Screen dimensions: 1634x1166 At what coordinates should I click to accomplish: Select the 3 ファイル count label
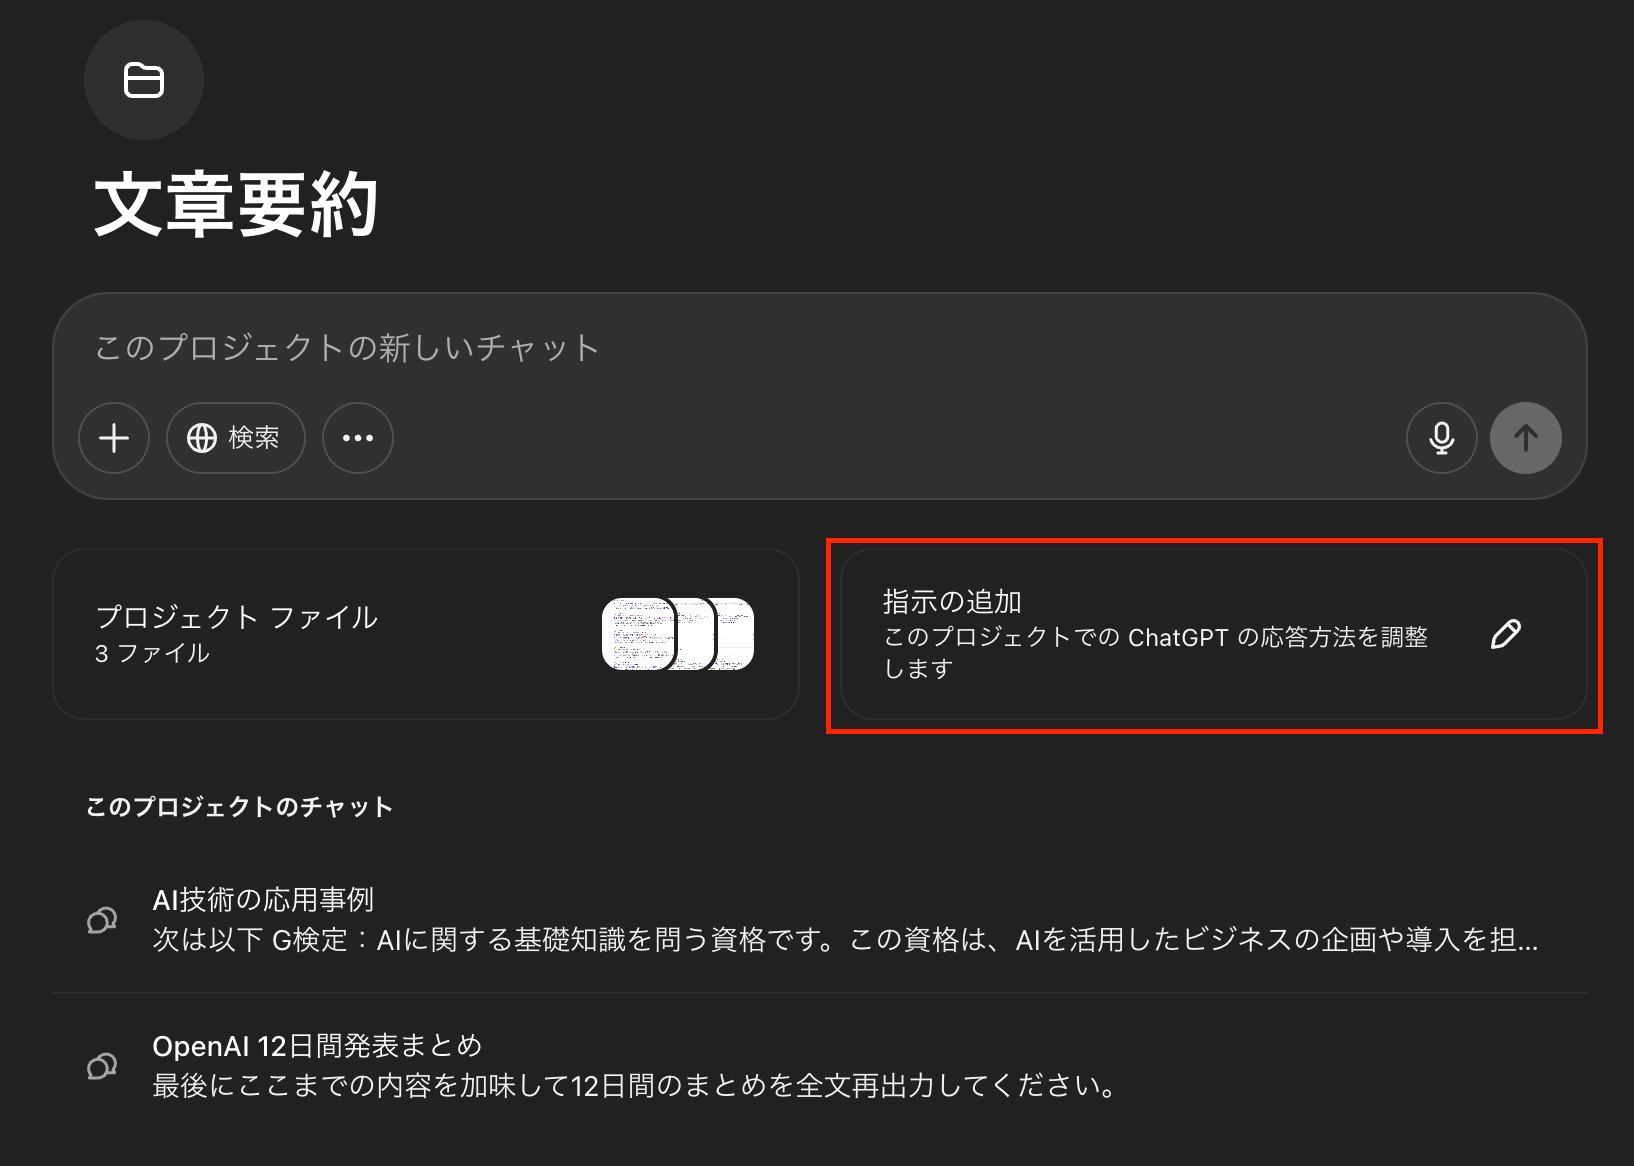(x=152, y=654)
